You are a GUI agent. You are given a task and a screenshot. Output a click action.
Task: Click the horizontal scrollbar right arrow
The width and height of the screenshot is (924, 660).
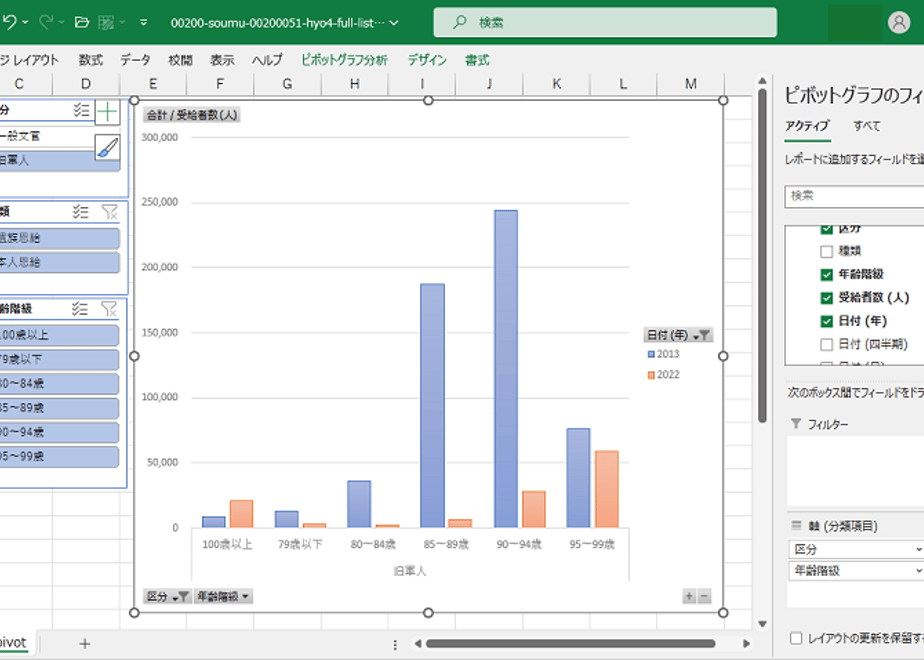tap(746, 644)
